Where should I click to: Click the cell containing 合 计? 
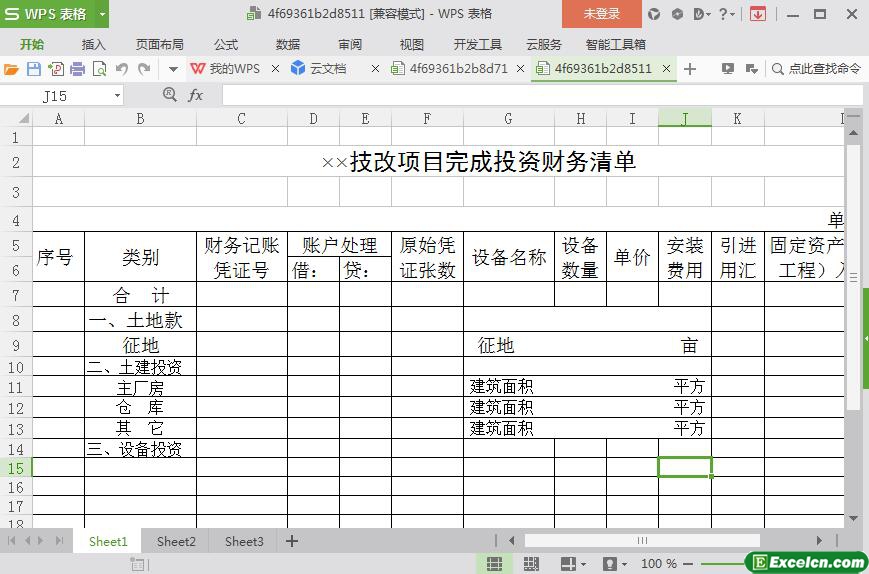point(140,295)
